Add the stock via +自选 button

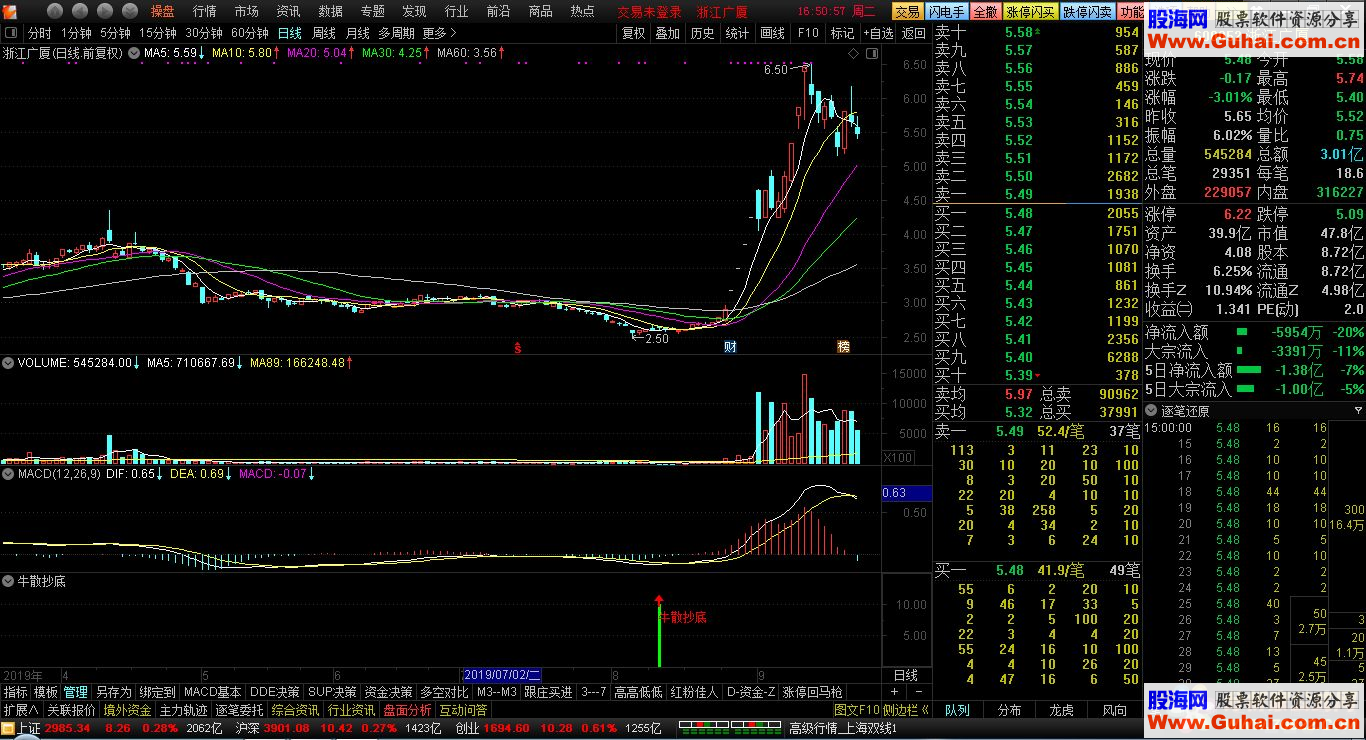point(877,33)
